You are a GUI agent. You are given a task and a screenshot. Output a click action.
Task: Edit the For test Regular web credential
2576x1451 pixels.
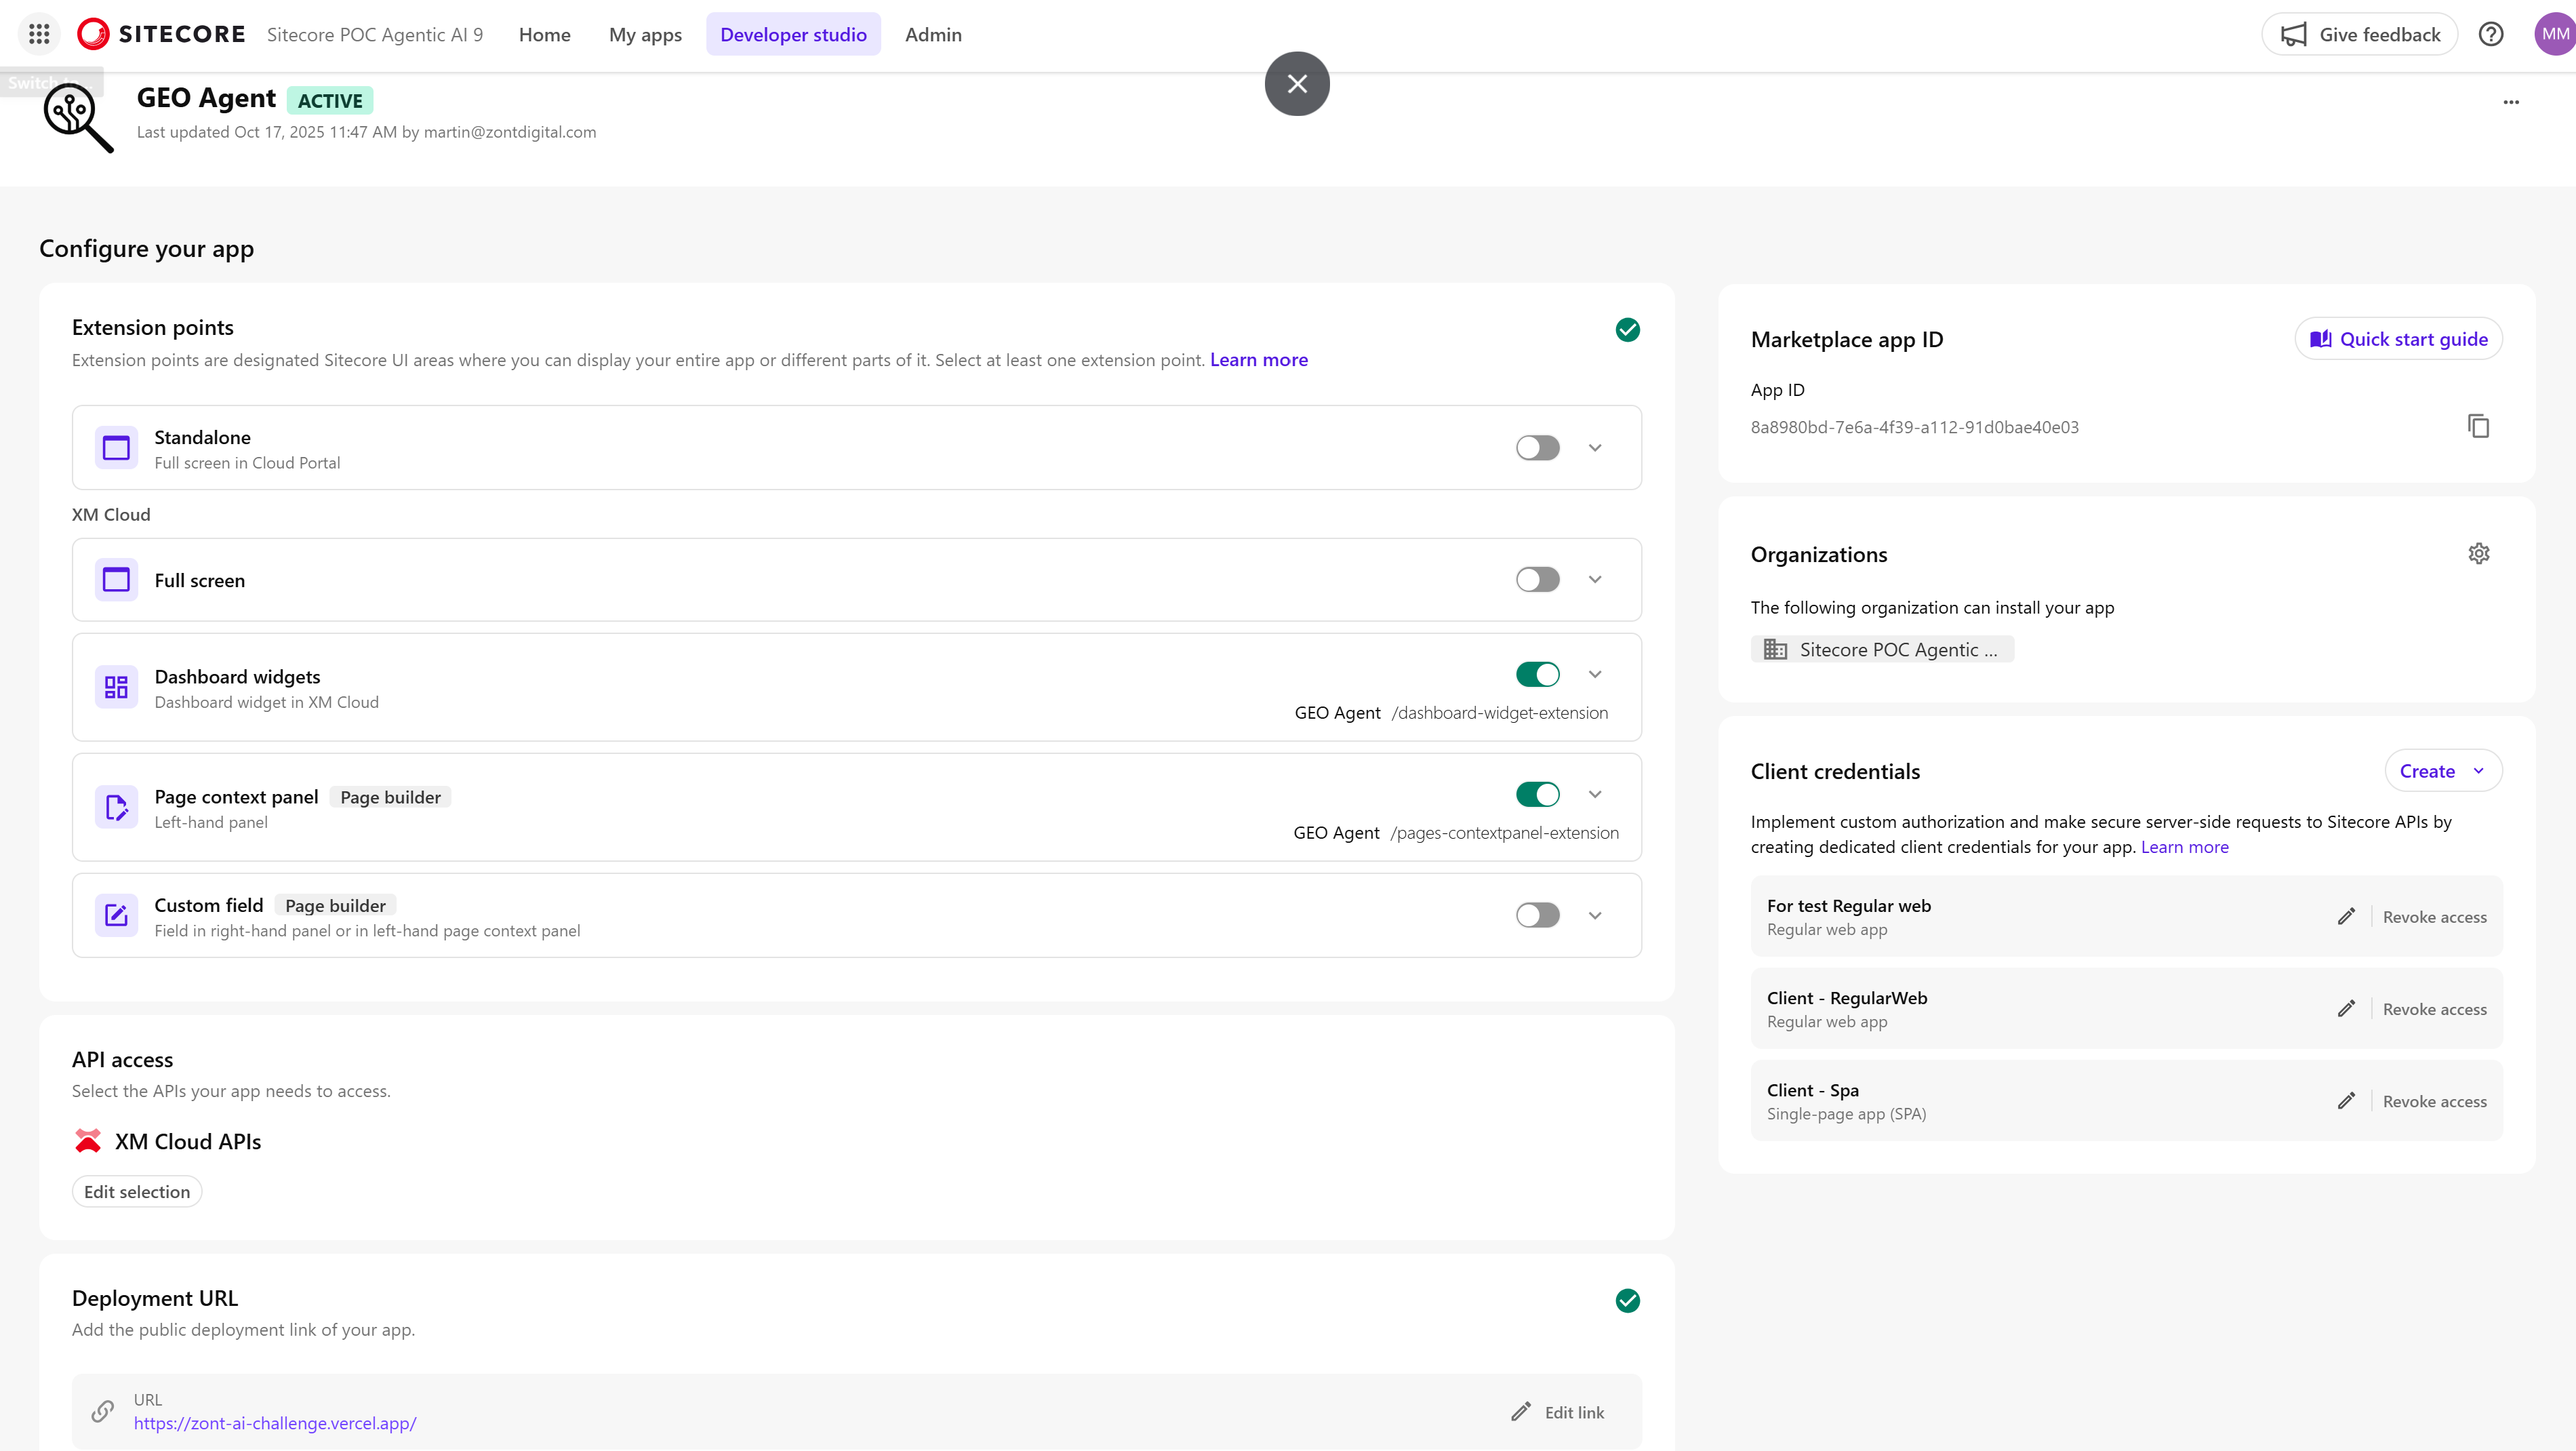tap(2346, 916)
